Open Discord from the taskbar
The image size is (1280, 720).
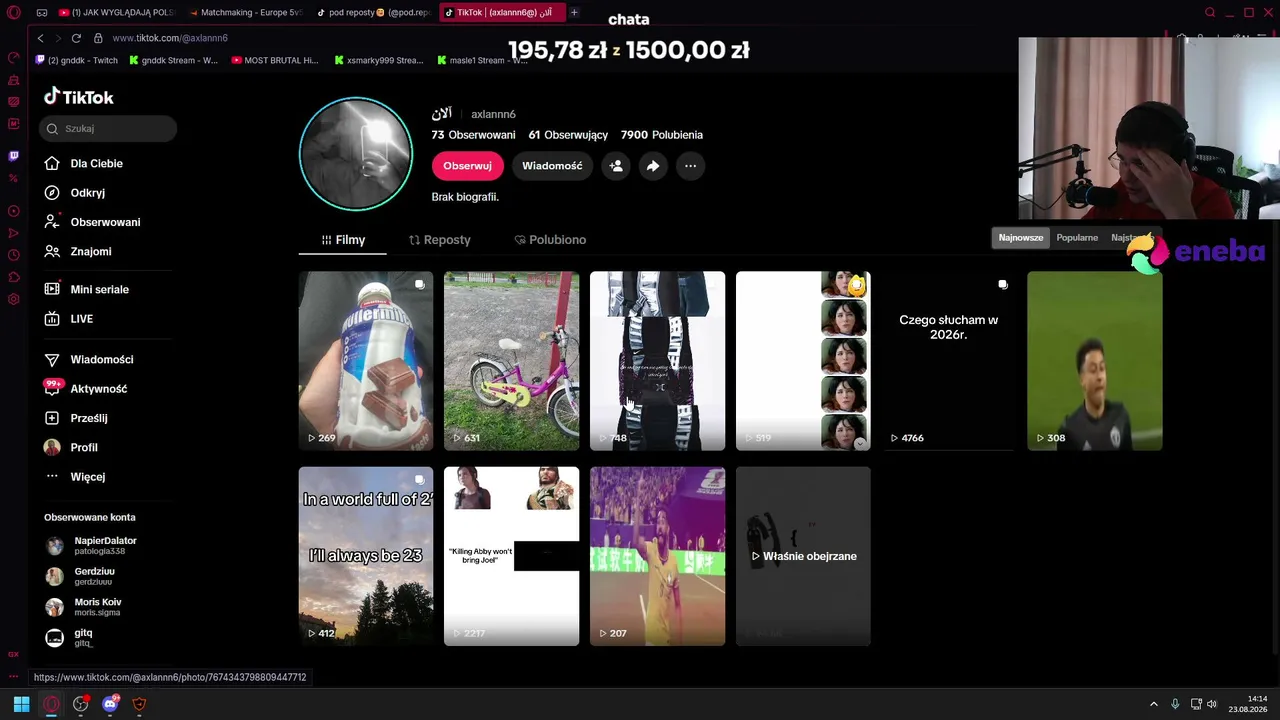[x=110, y=704]
